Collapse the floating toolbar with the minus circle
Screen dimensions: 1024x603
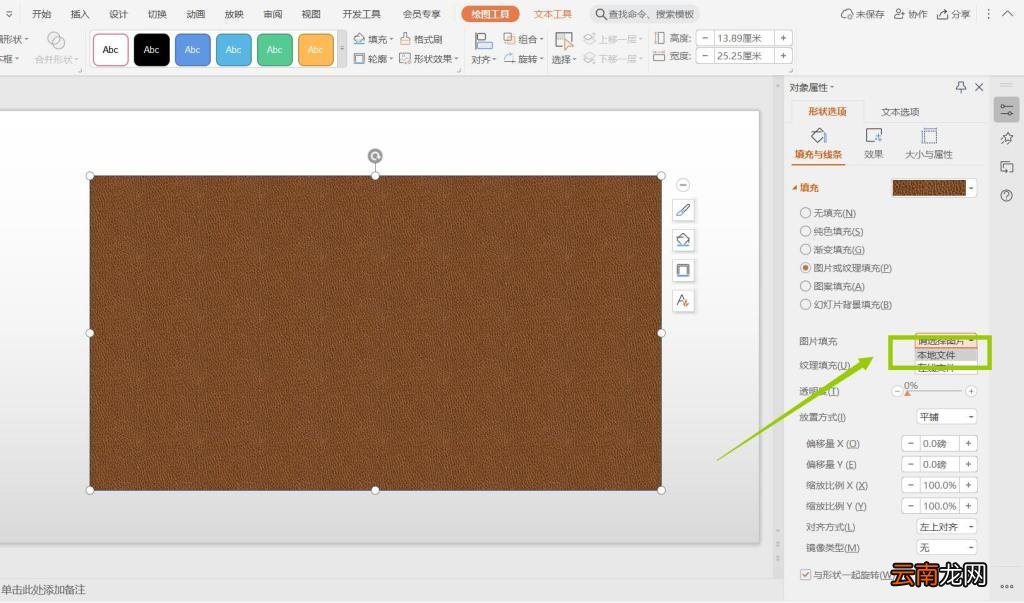pyautogui.click(x=683, y=186)
